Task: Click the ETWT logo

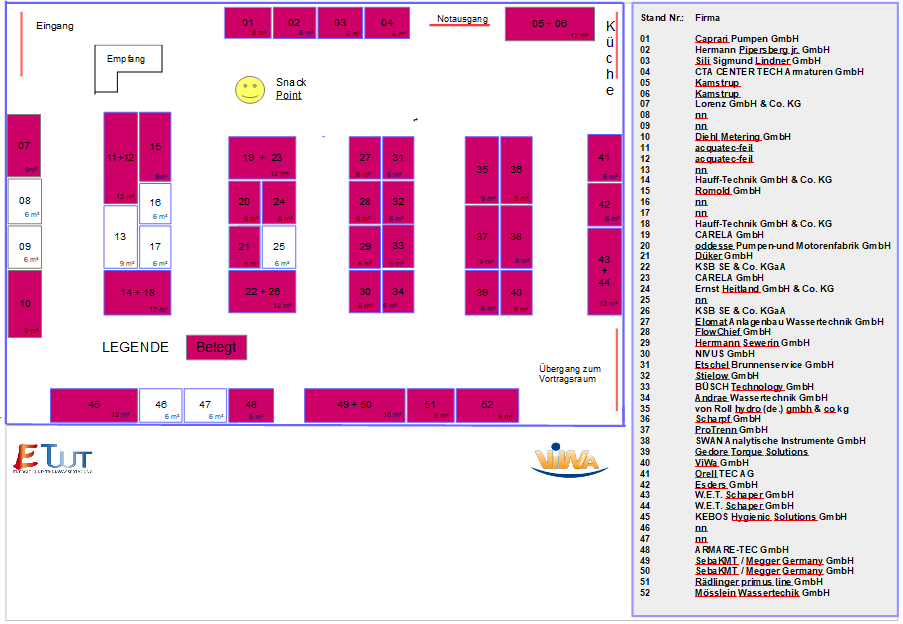Action: [x=52, y=458]
